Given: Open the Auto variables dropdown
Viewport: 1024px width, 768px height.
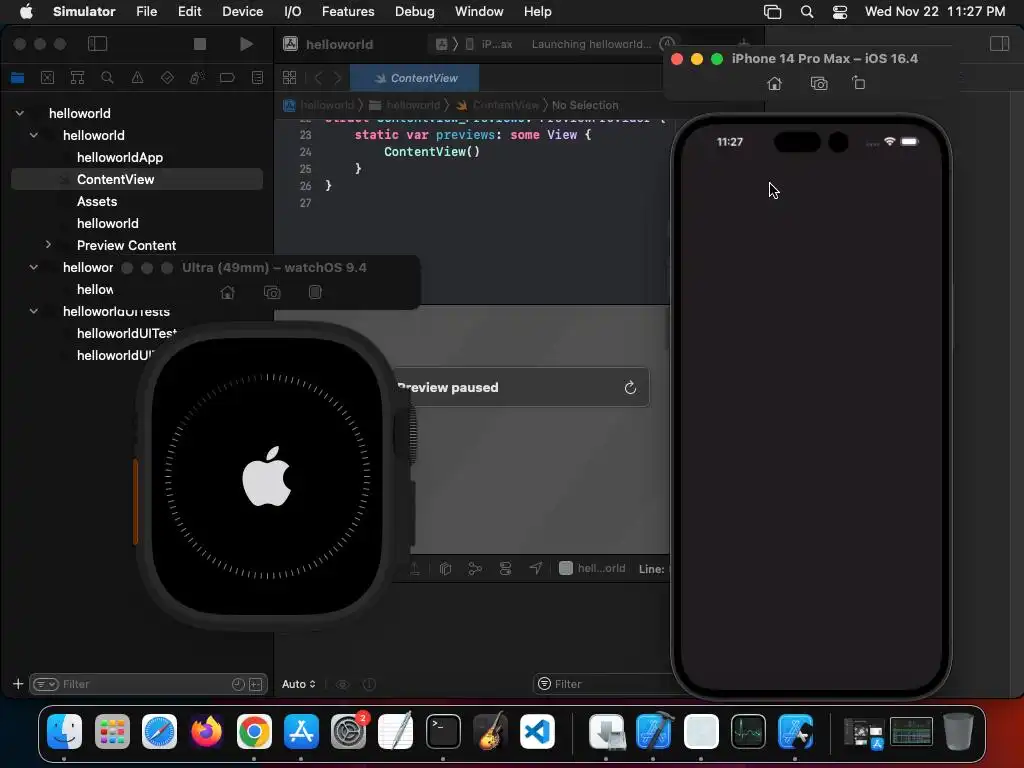Looking at the screenshot, I should click(298, 684).
